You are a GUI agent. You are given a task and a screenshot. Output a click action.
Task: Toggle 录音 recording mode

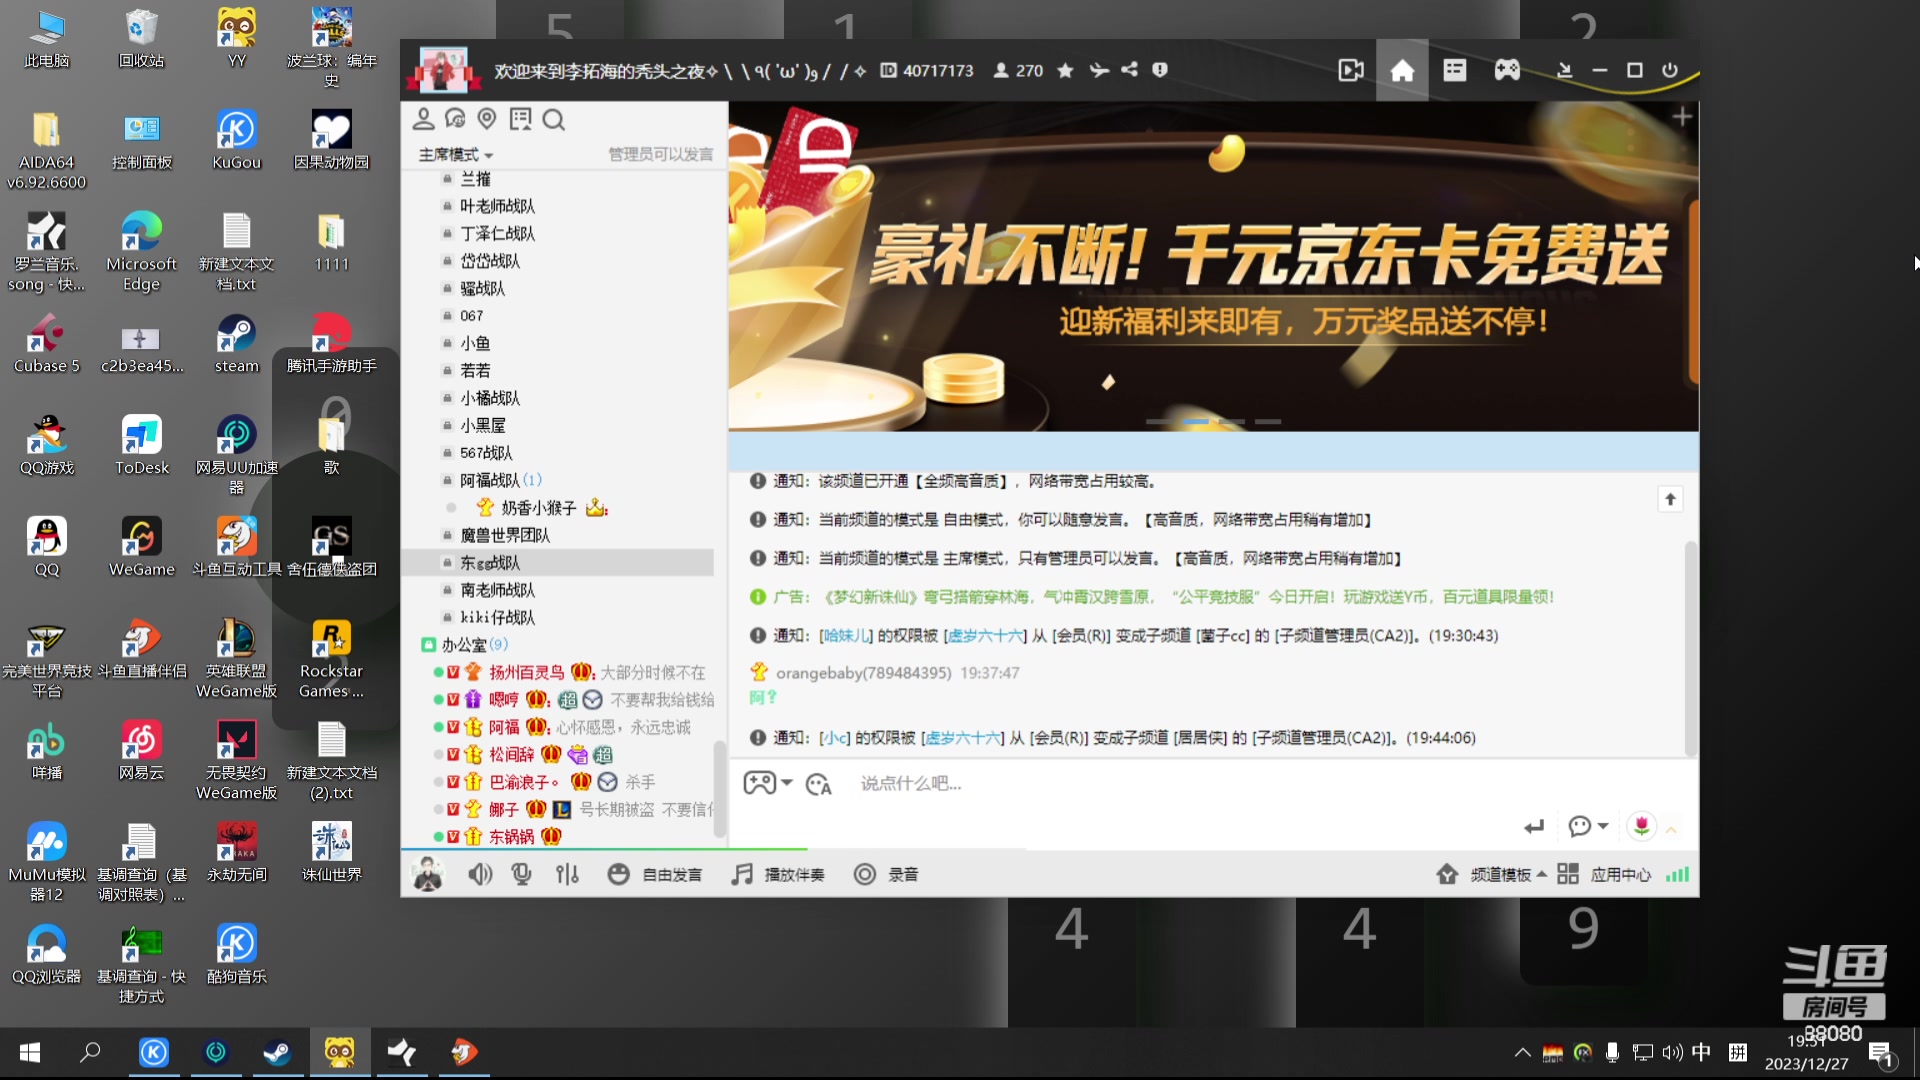tap(887, 873)
